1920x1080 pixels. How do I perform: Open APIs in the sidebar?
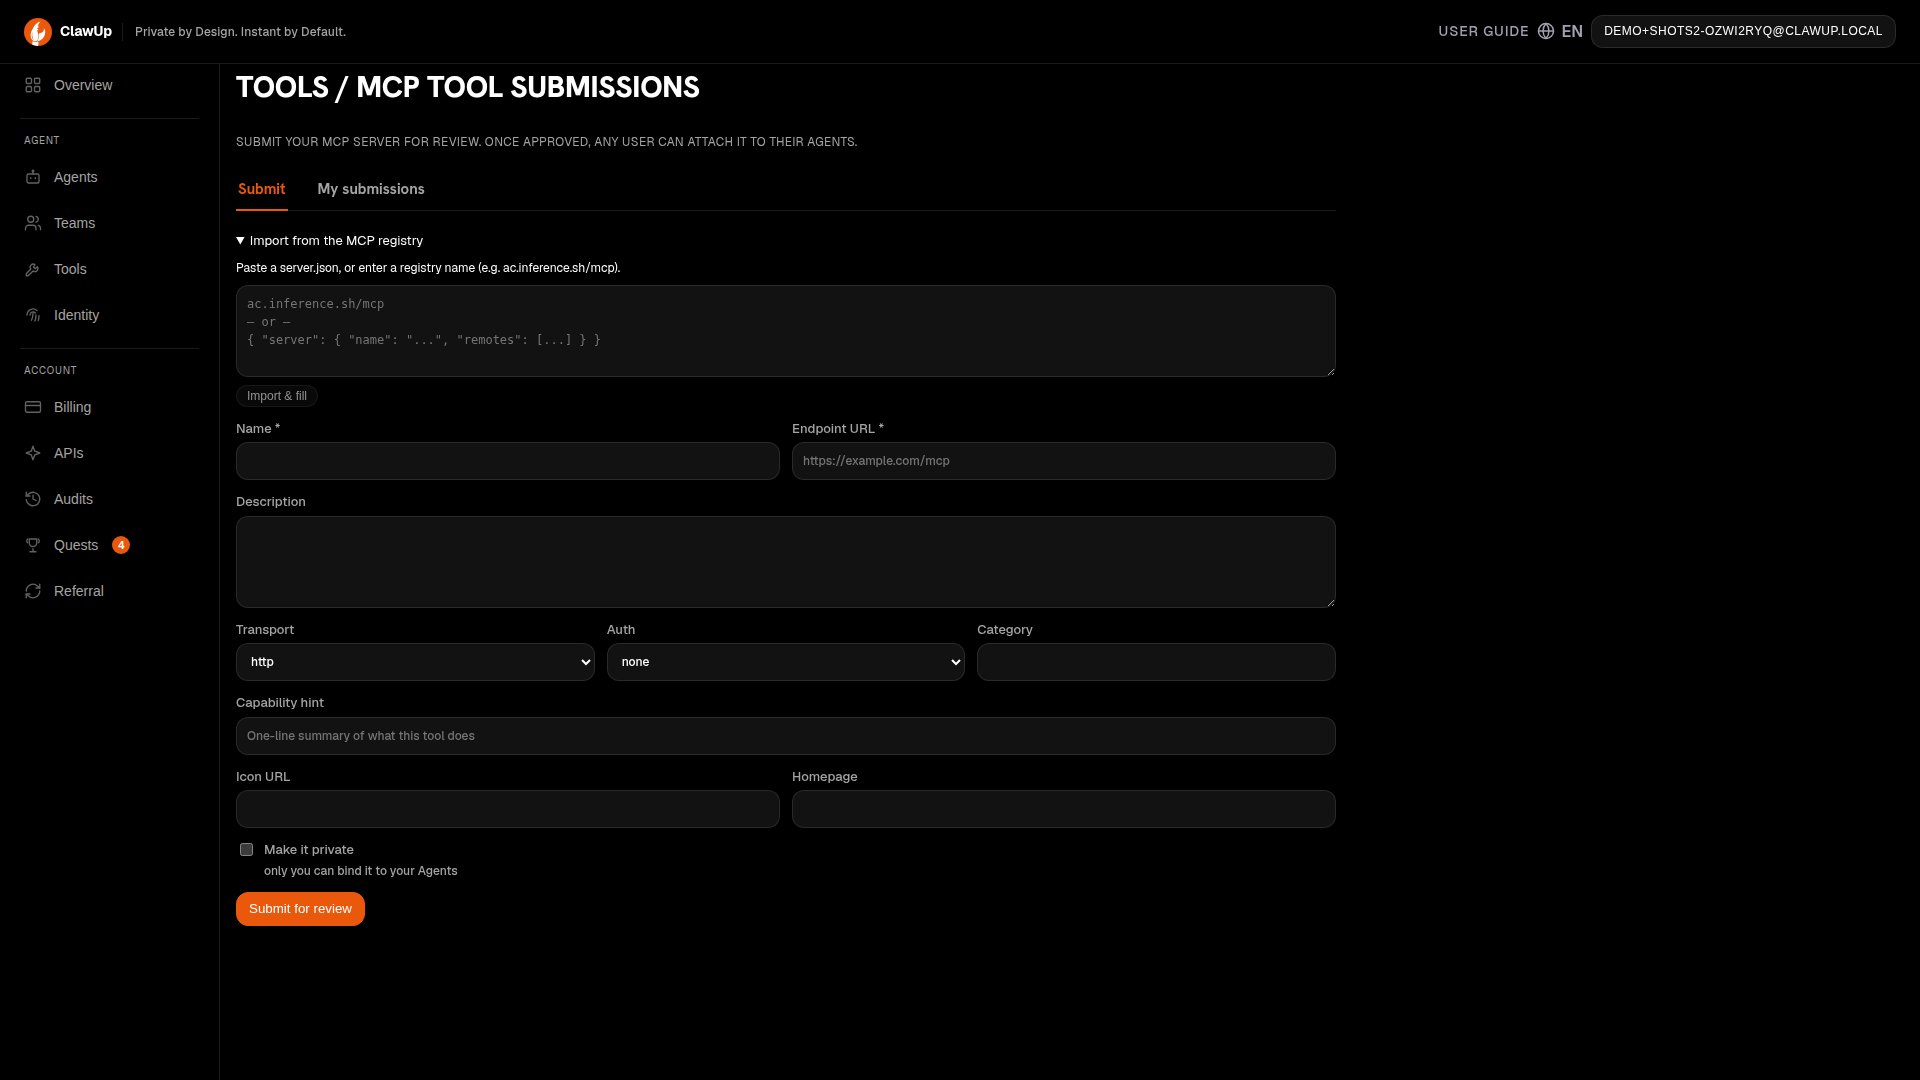point(110,453)
